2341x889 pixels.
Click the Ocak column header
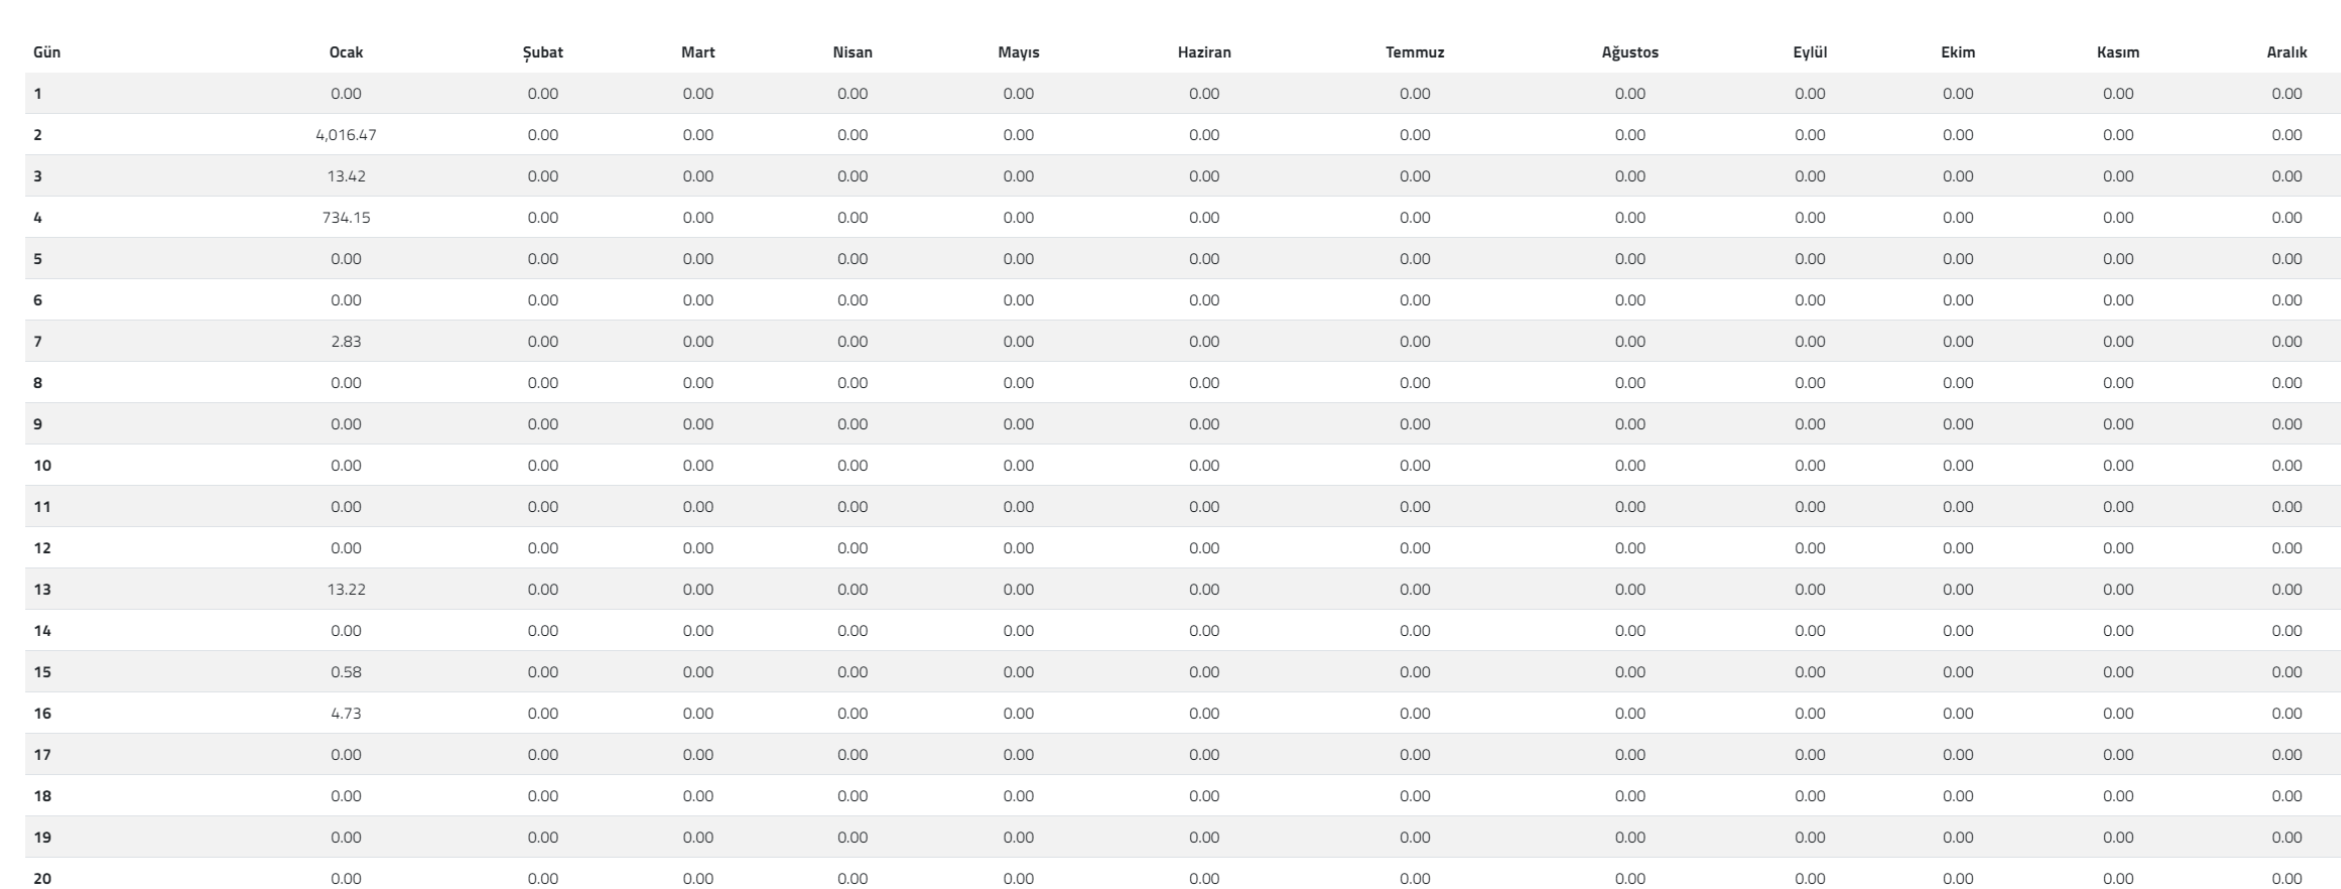pos(346,52)
